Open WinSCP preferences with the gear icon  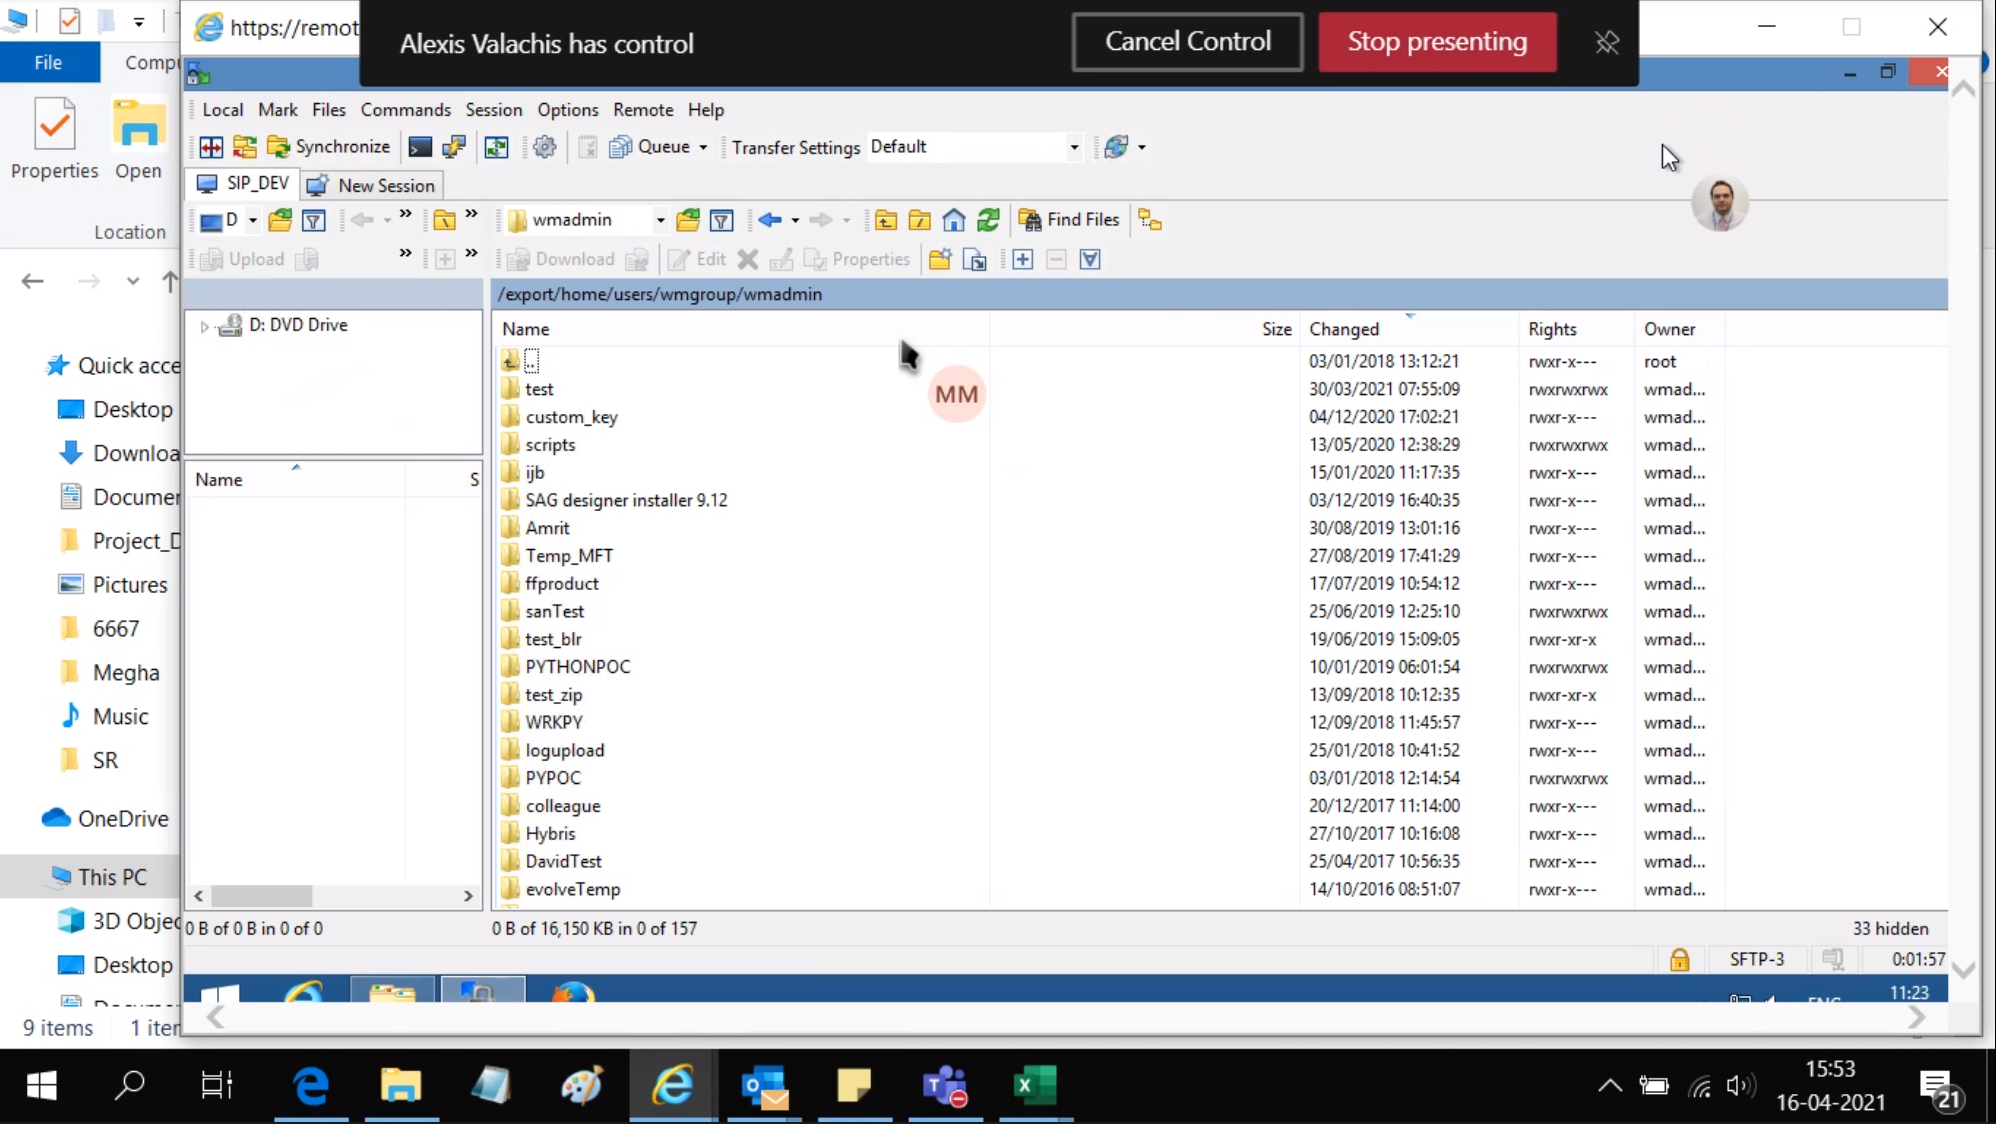(x=545, y=147)
